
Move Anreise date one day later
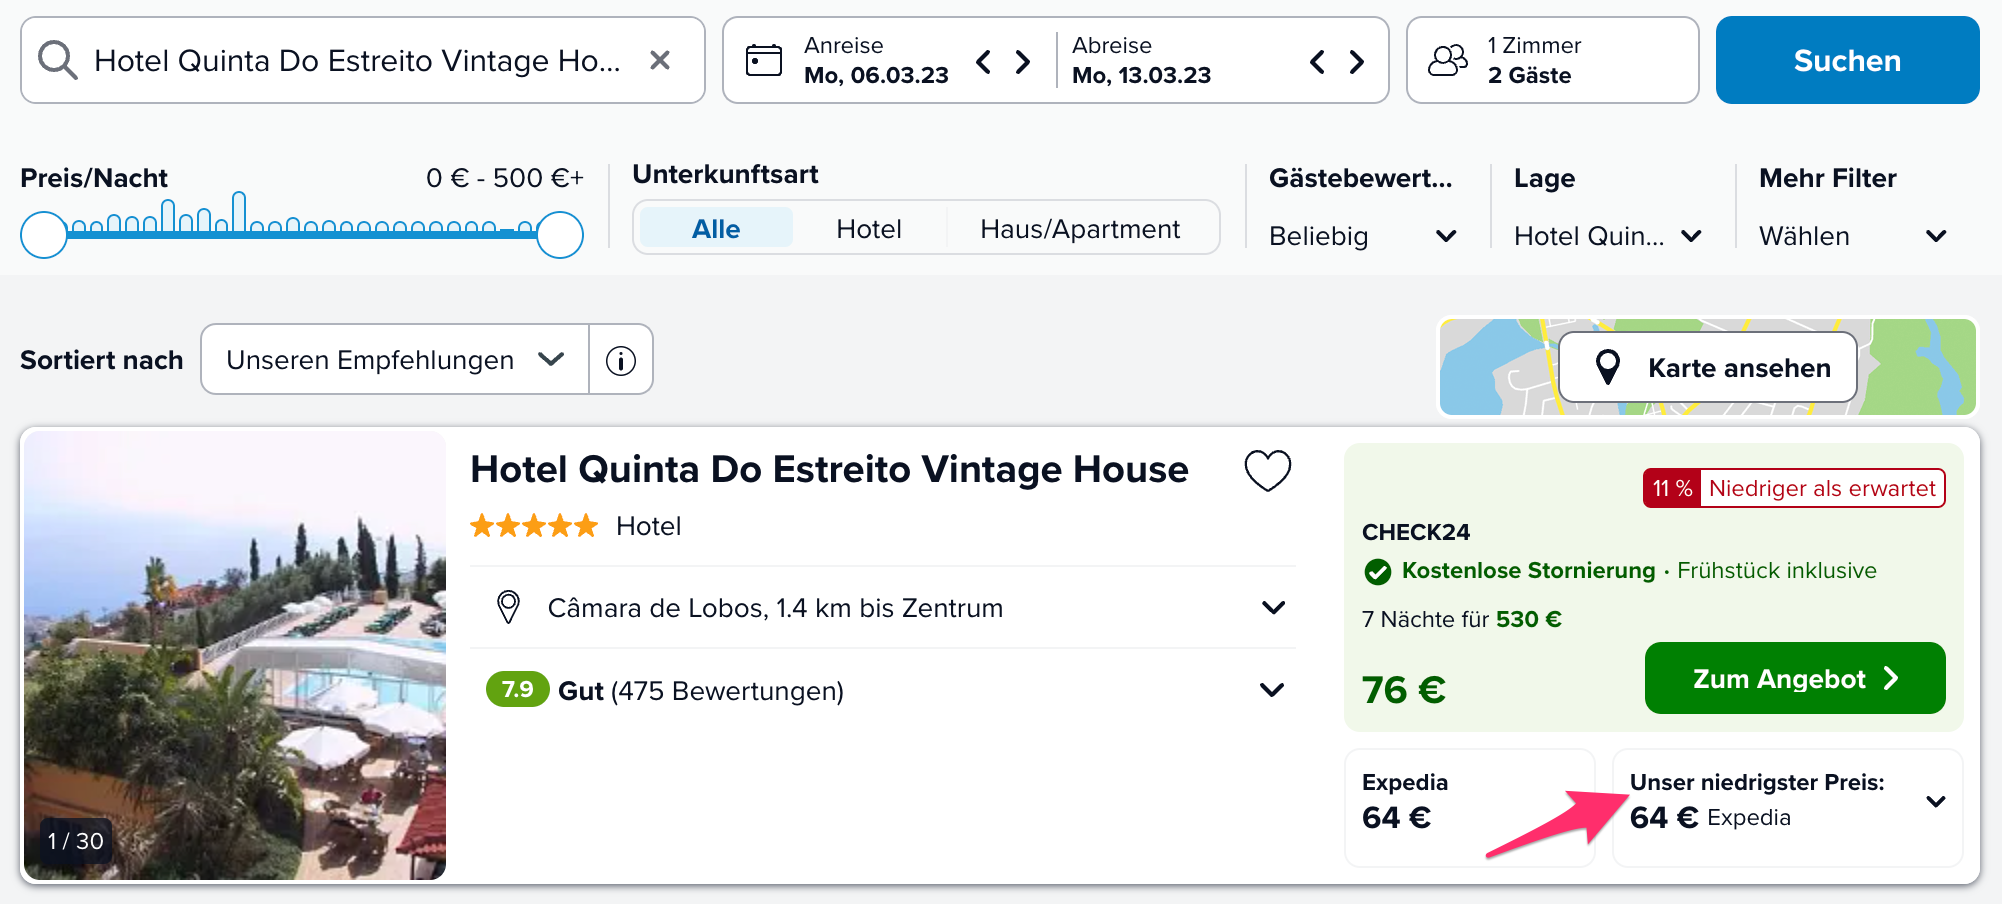tap(1023, 62)
